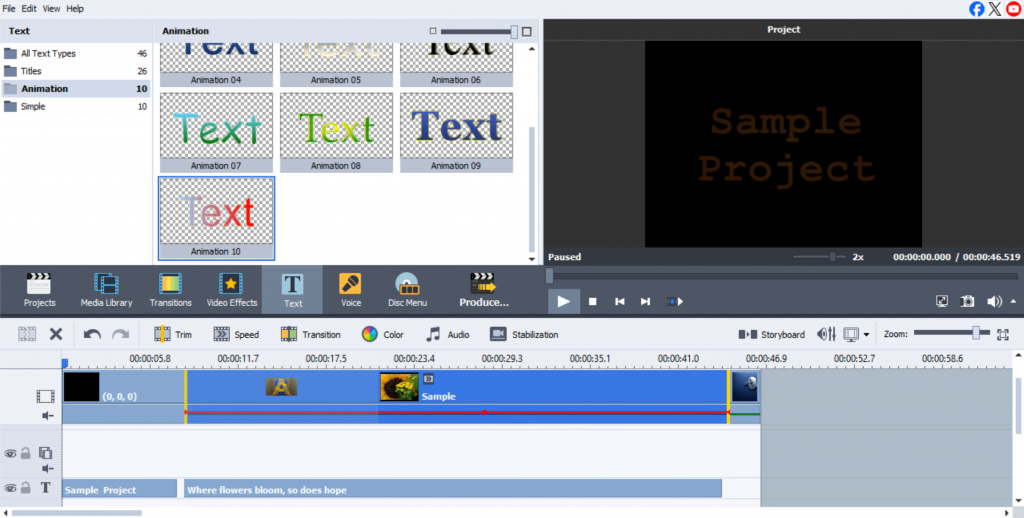The image size is (1024, 518).
Task: Open the Voice recording tool
Action: point(351,290)
